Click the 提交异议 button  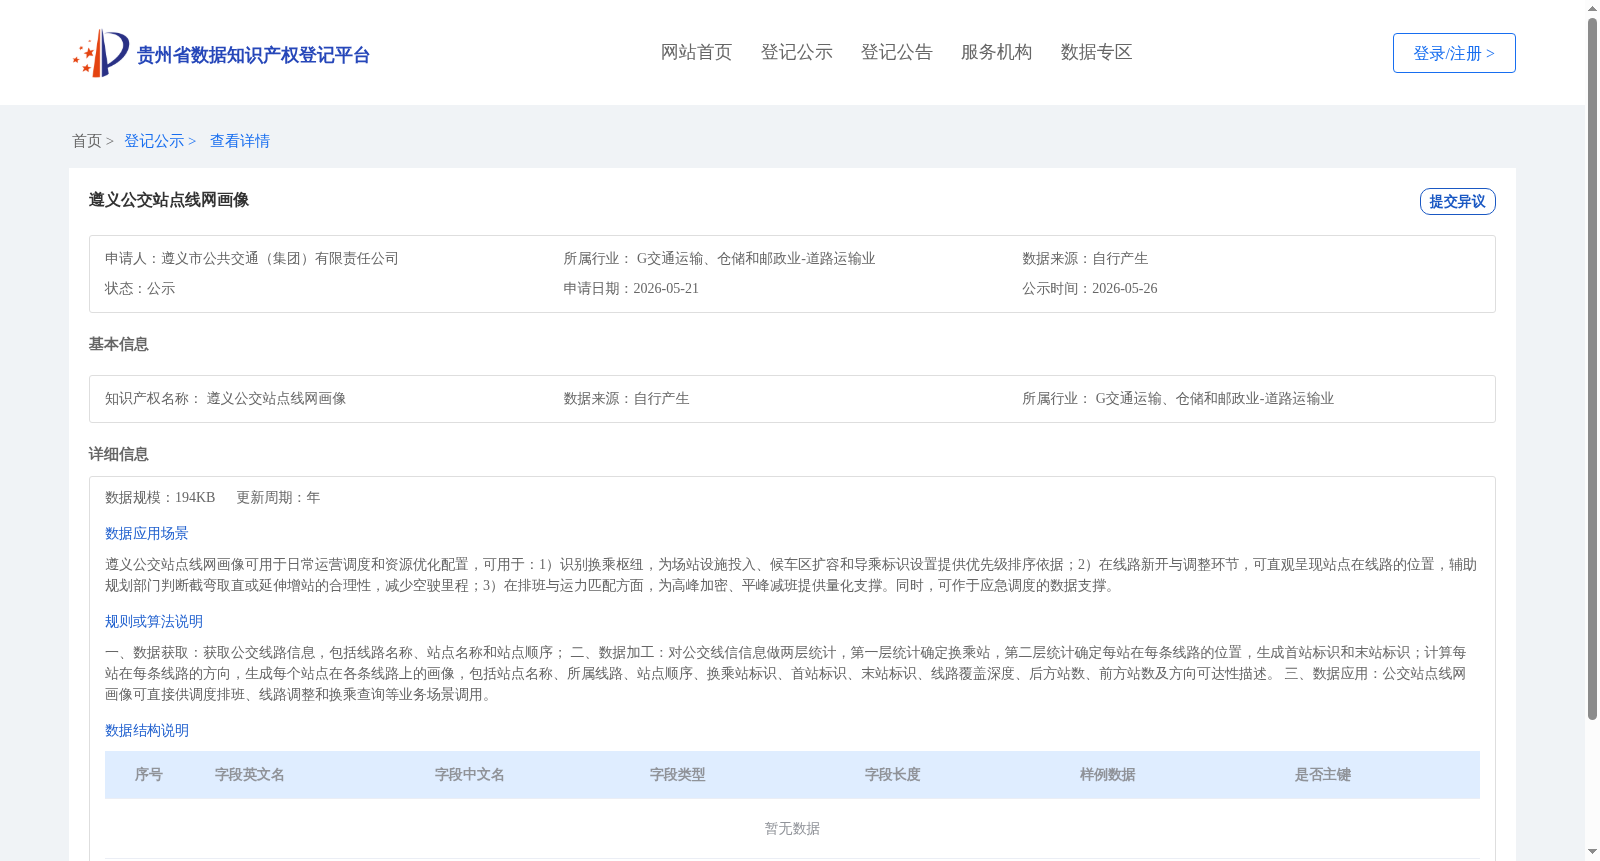click(1457, 201)
